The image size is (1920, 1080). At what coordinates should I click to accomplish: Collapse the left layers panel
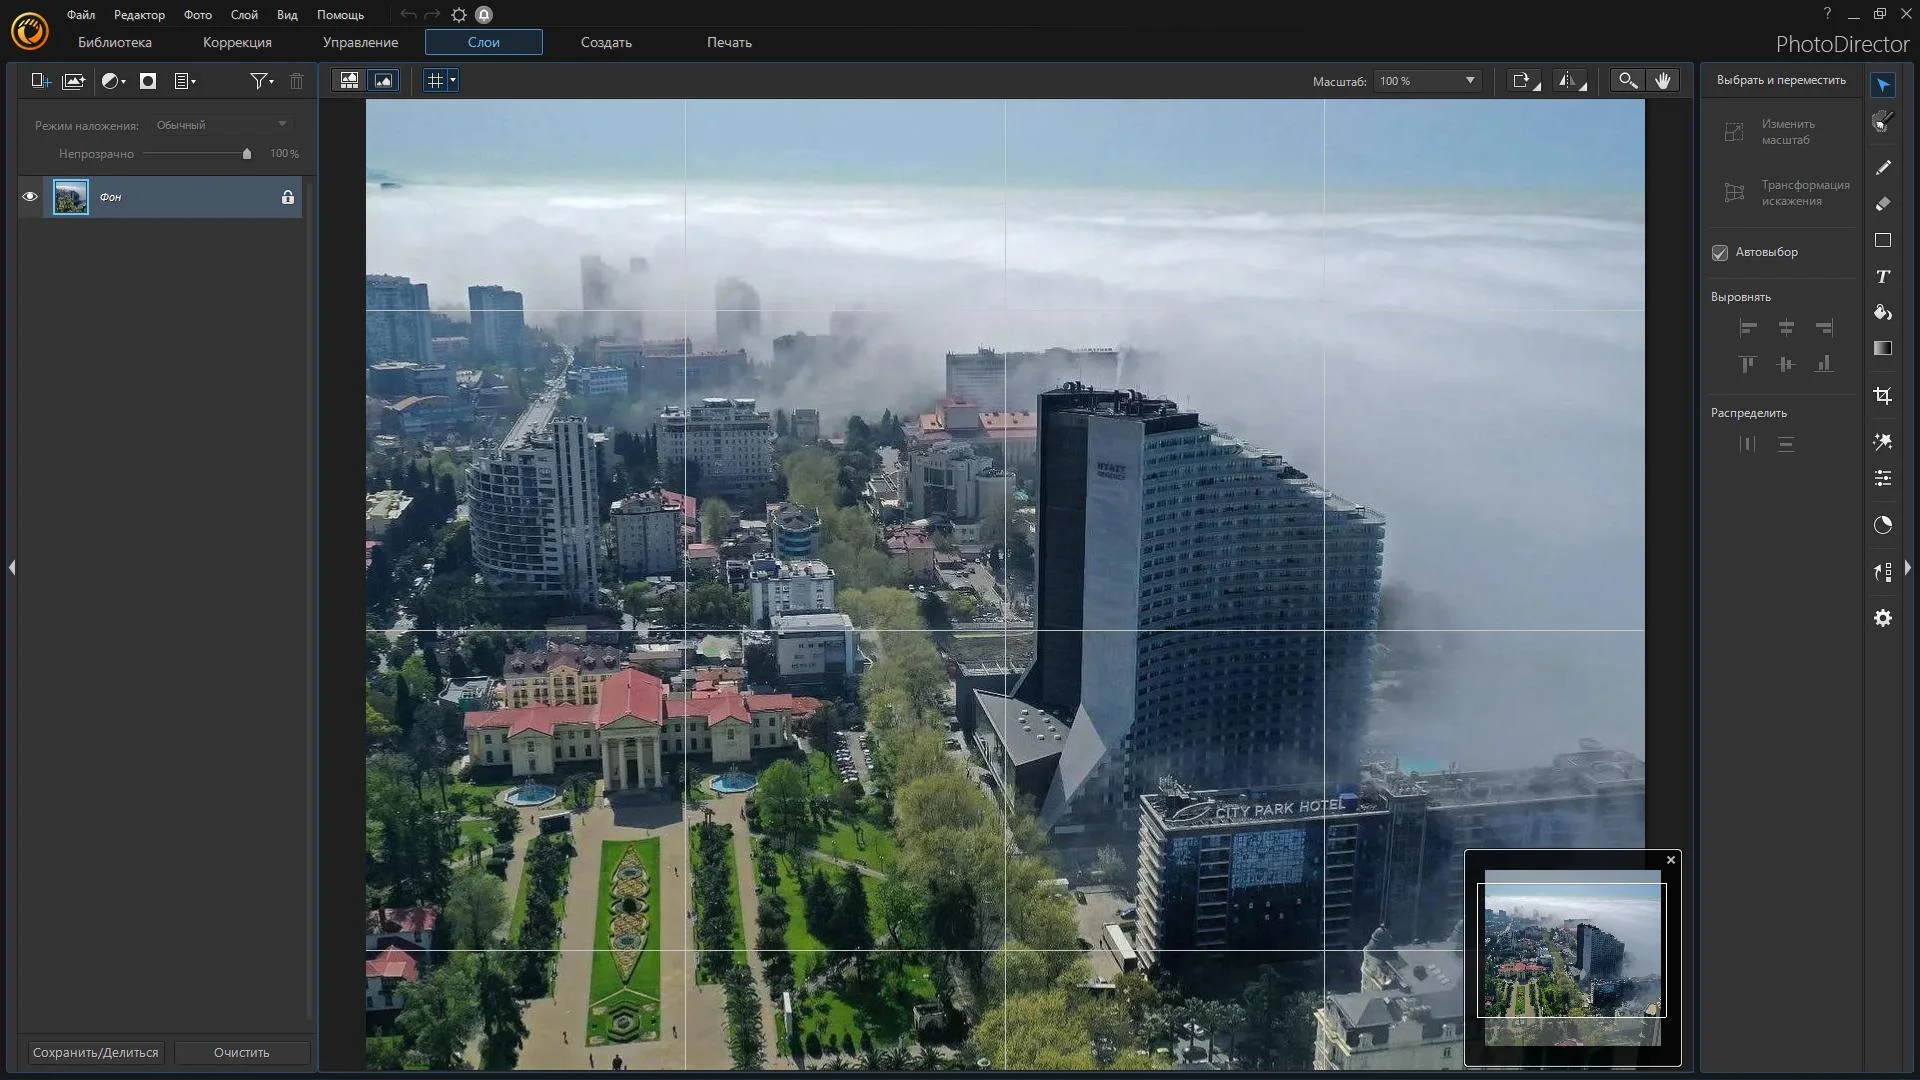[12, 567]
